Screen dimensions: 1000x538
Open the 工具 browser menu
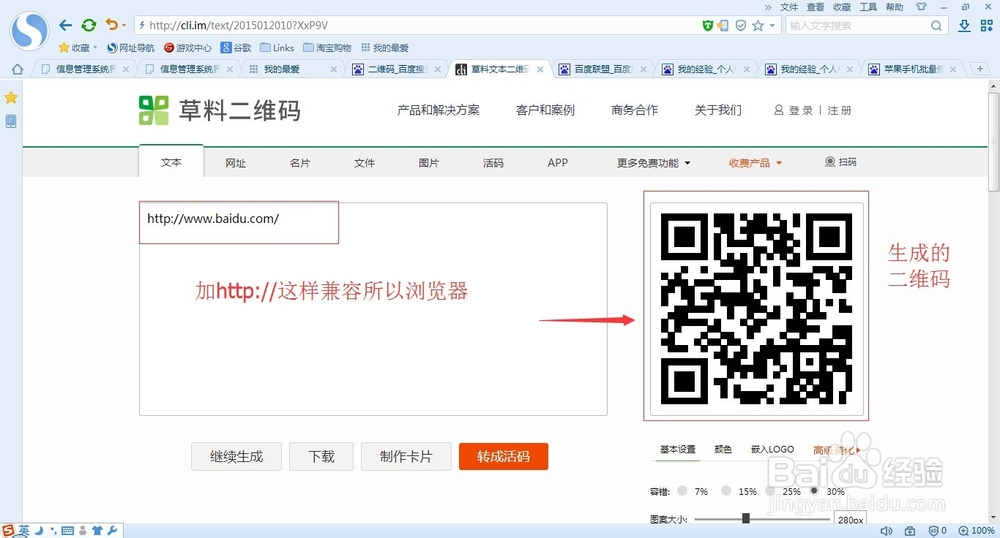(x=868, y=7)
